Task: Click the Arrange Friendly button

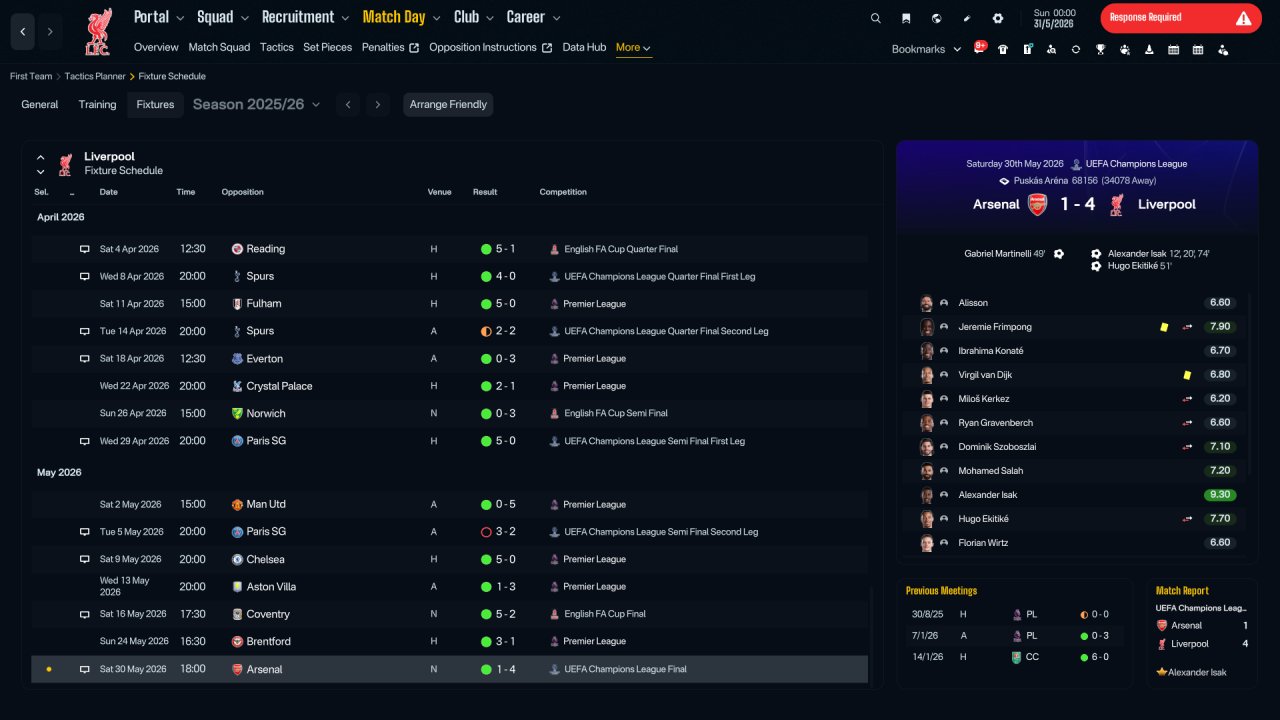Action: tap(448, 104)
